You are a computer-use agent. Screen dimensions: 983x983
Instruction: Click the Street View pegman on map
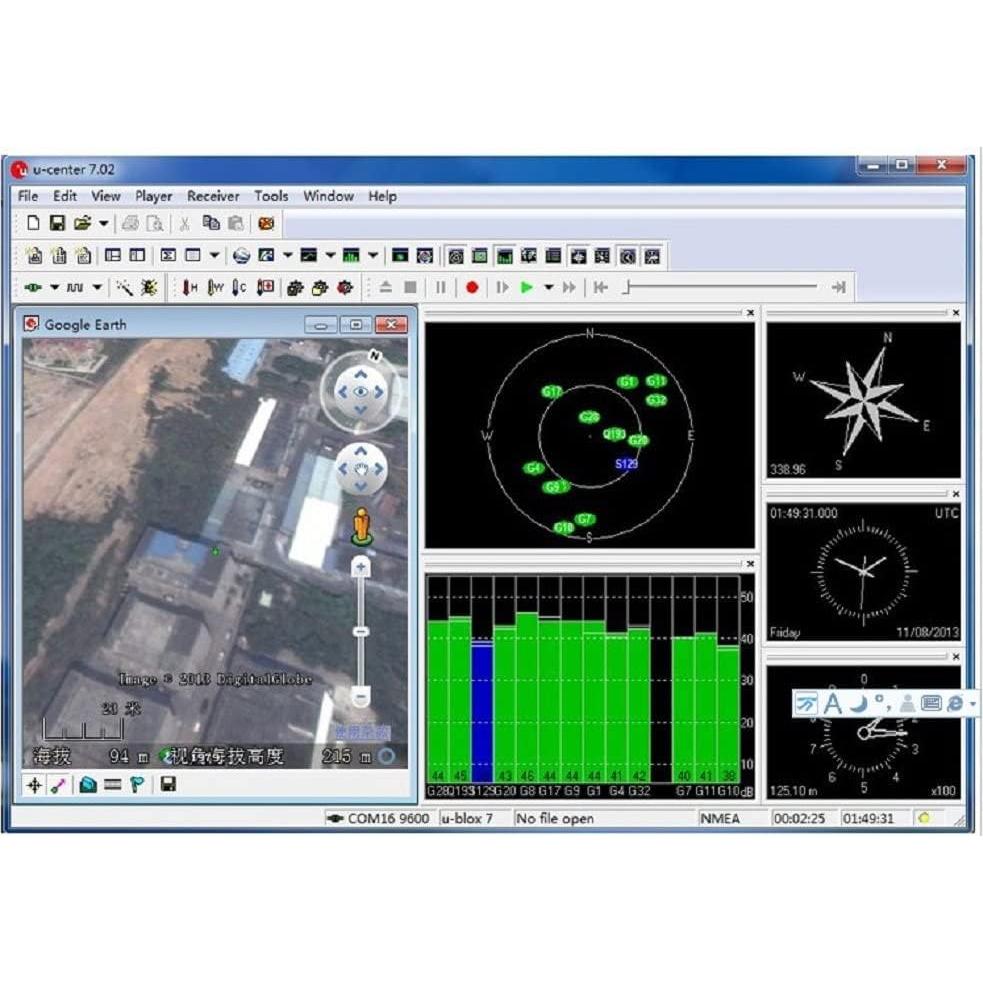[361, 525]
